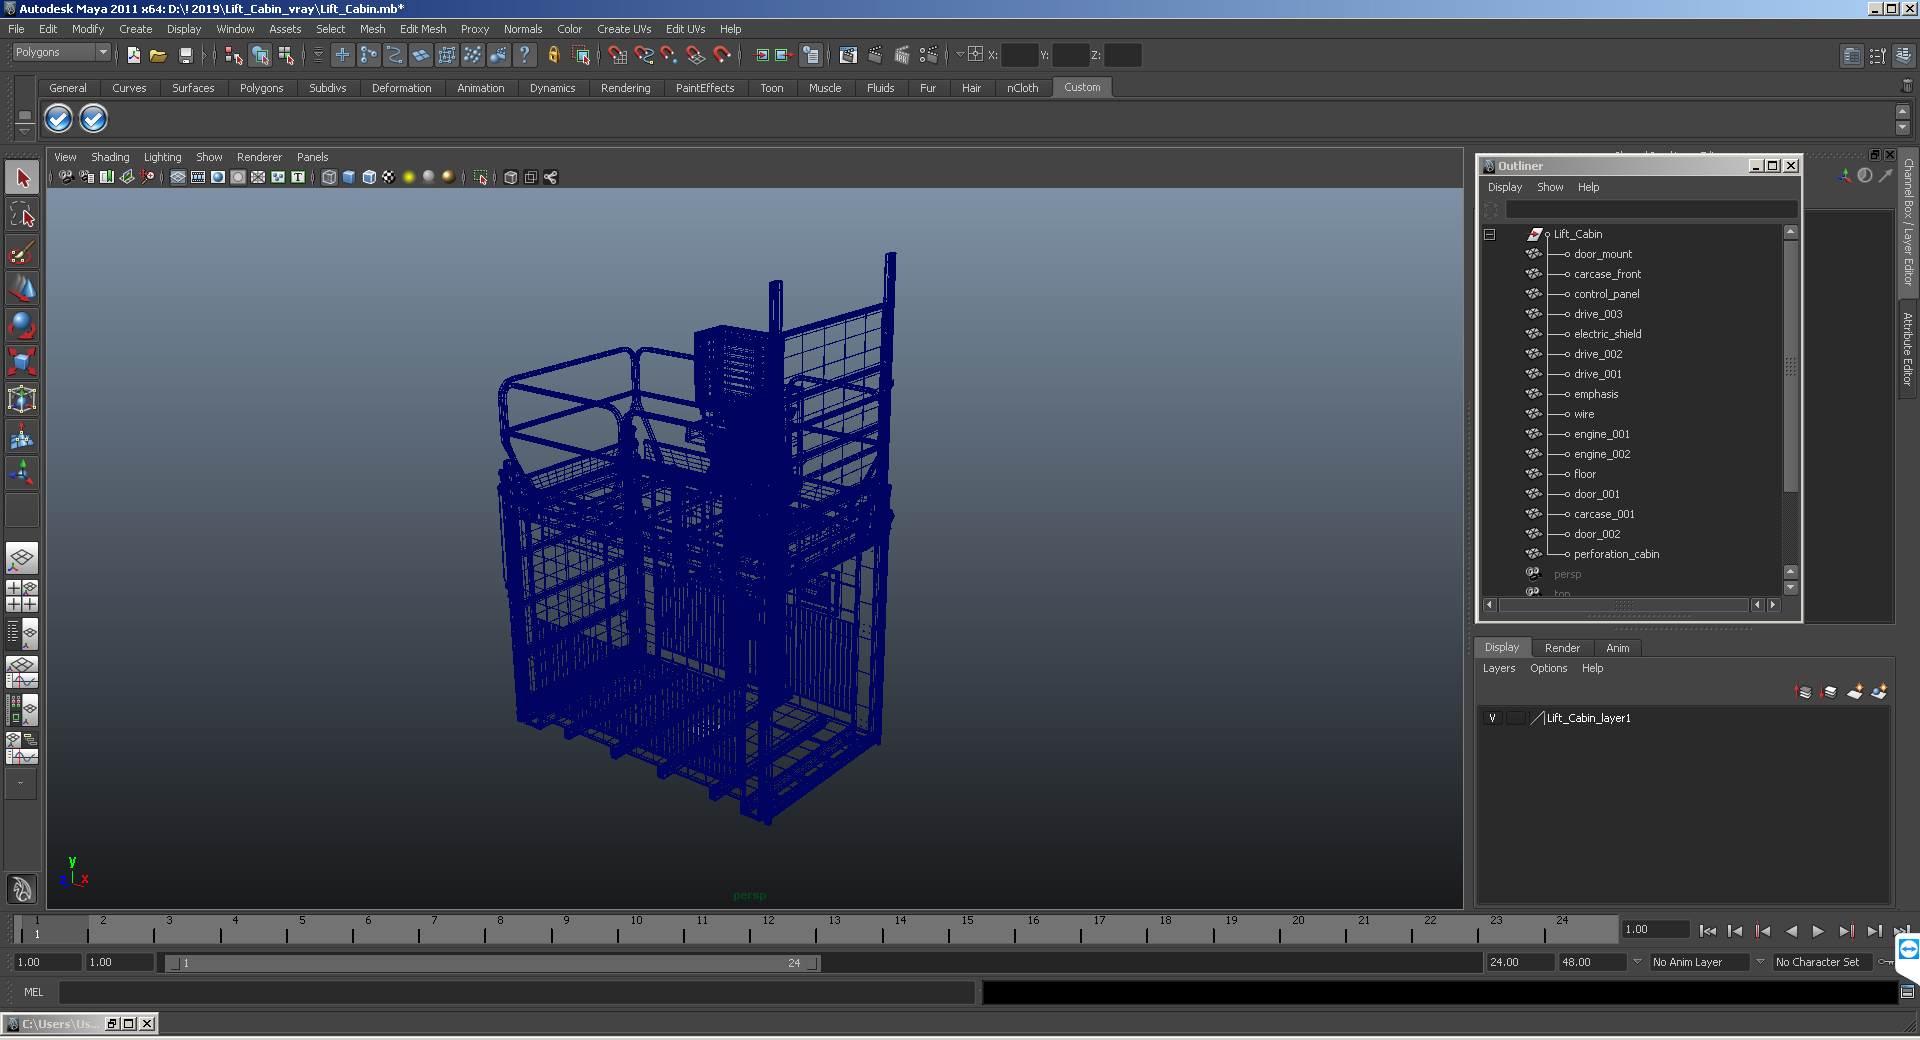The image size is (1920, 1040).
Task: Click the Snap to grids magnet
Action: pos(617,56)
